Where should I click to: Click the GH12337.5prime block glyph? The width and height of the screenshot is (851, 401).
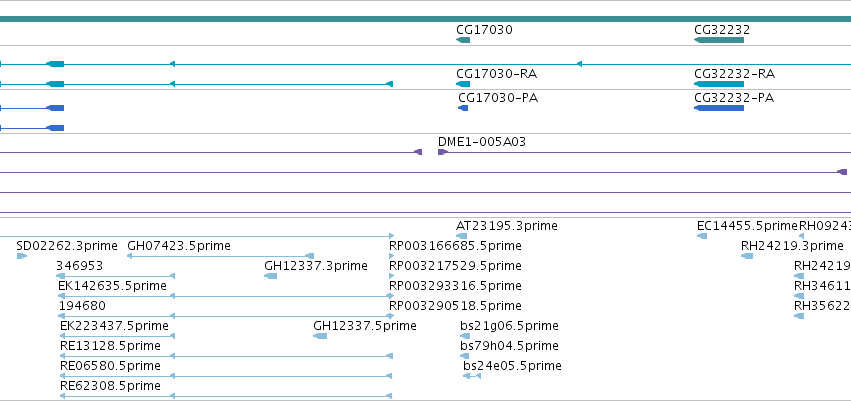click(x=320, y=336)
